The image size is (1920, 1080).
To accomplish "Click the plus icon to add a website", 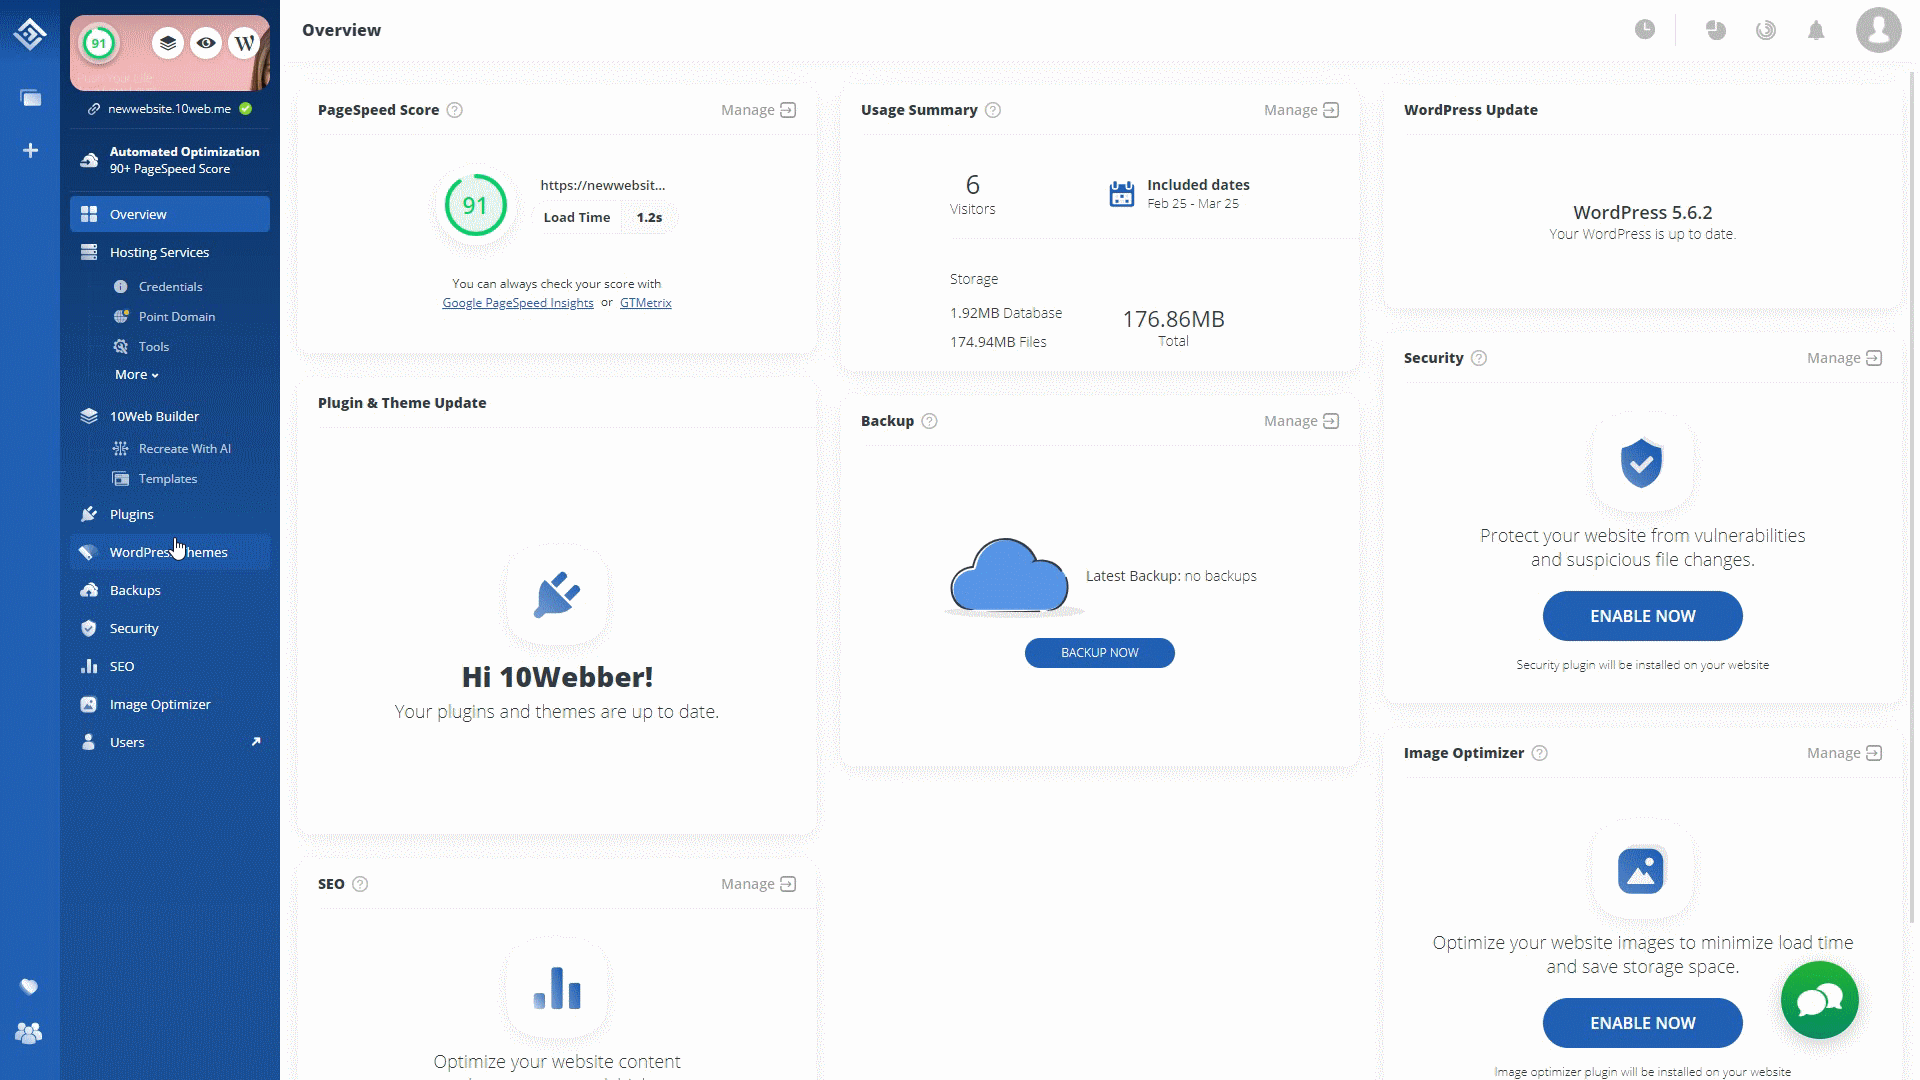I will [x=31, y=150].
